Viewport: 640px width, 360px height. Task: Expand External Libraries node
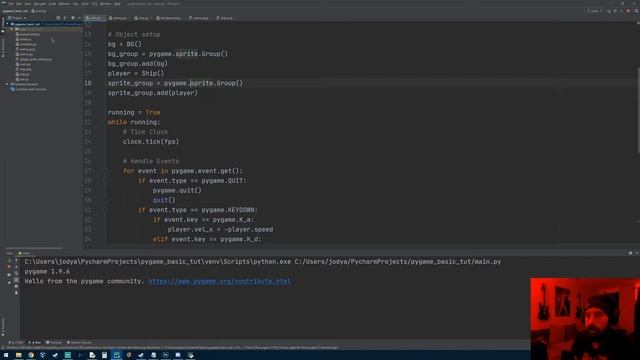(7, 84)
